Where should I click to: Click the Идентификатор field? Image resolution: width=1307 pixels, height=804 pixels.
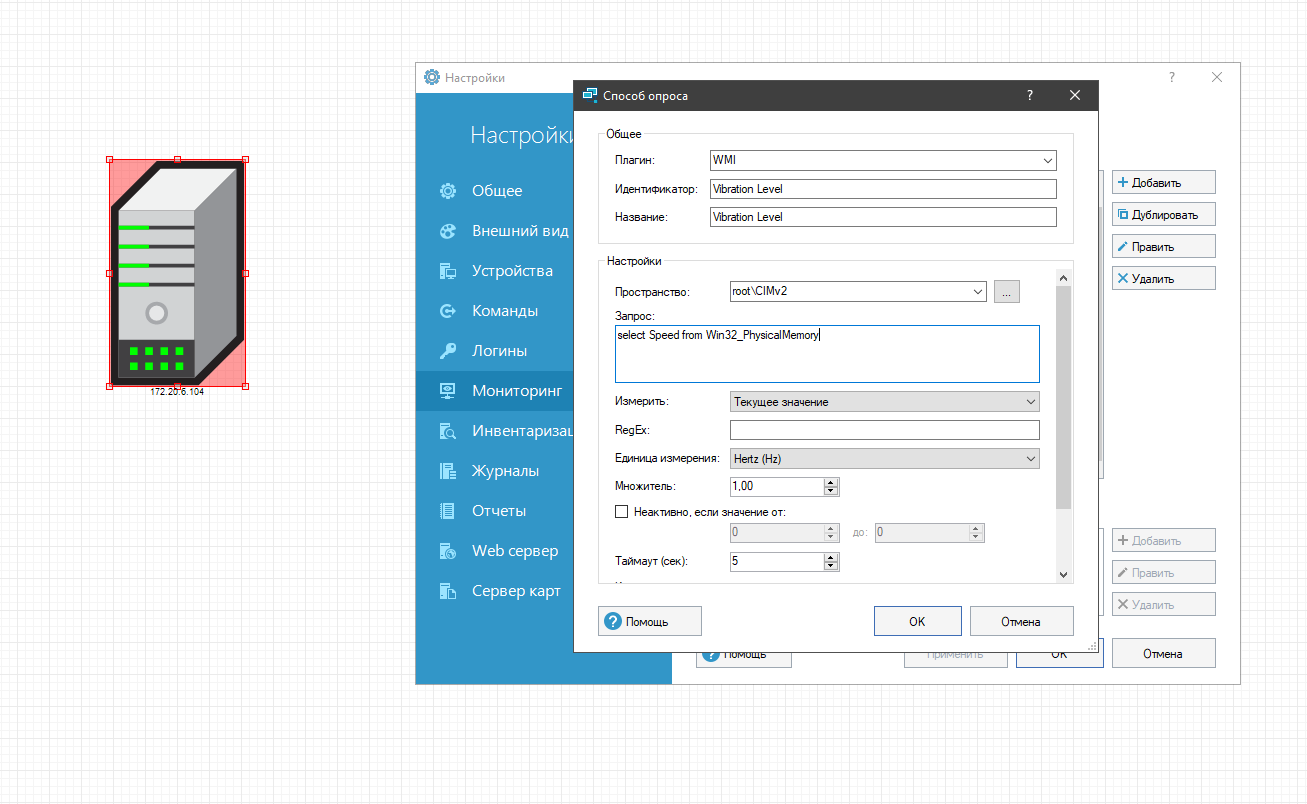tap(883, 189)
